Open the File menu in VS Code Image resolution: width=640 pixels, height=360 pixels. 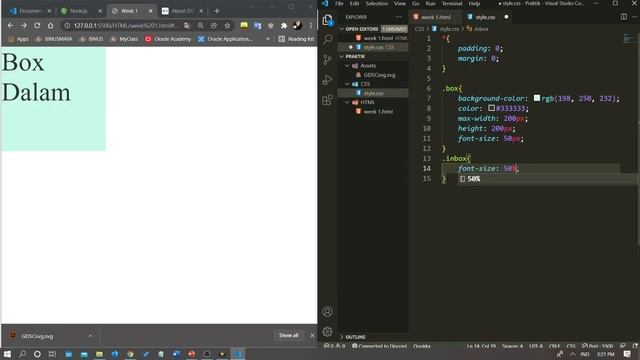[339, 4]
